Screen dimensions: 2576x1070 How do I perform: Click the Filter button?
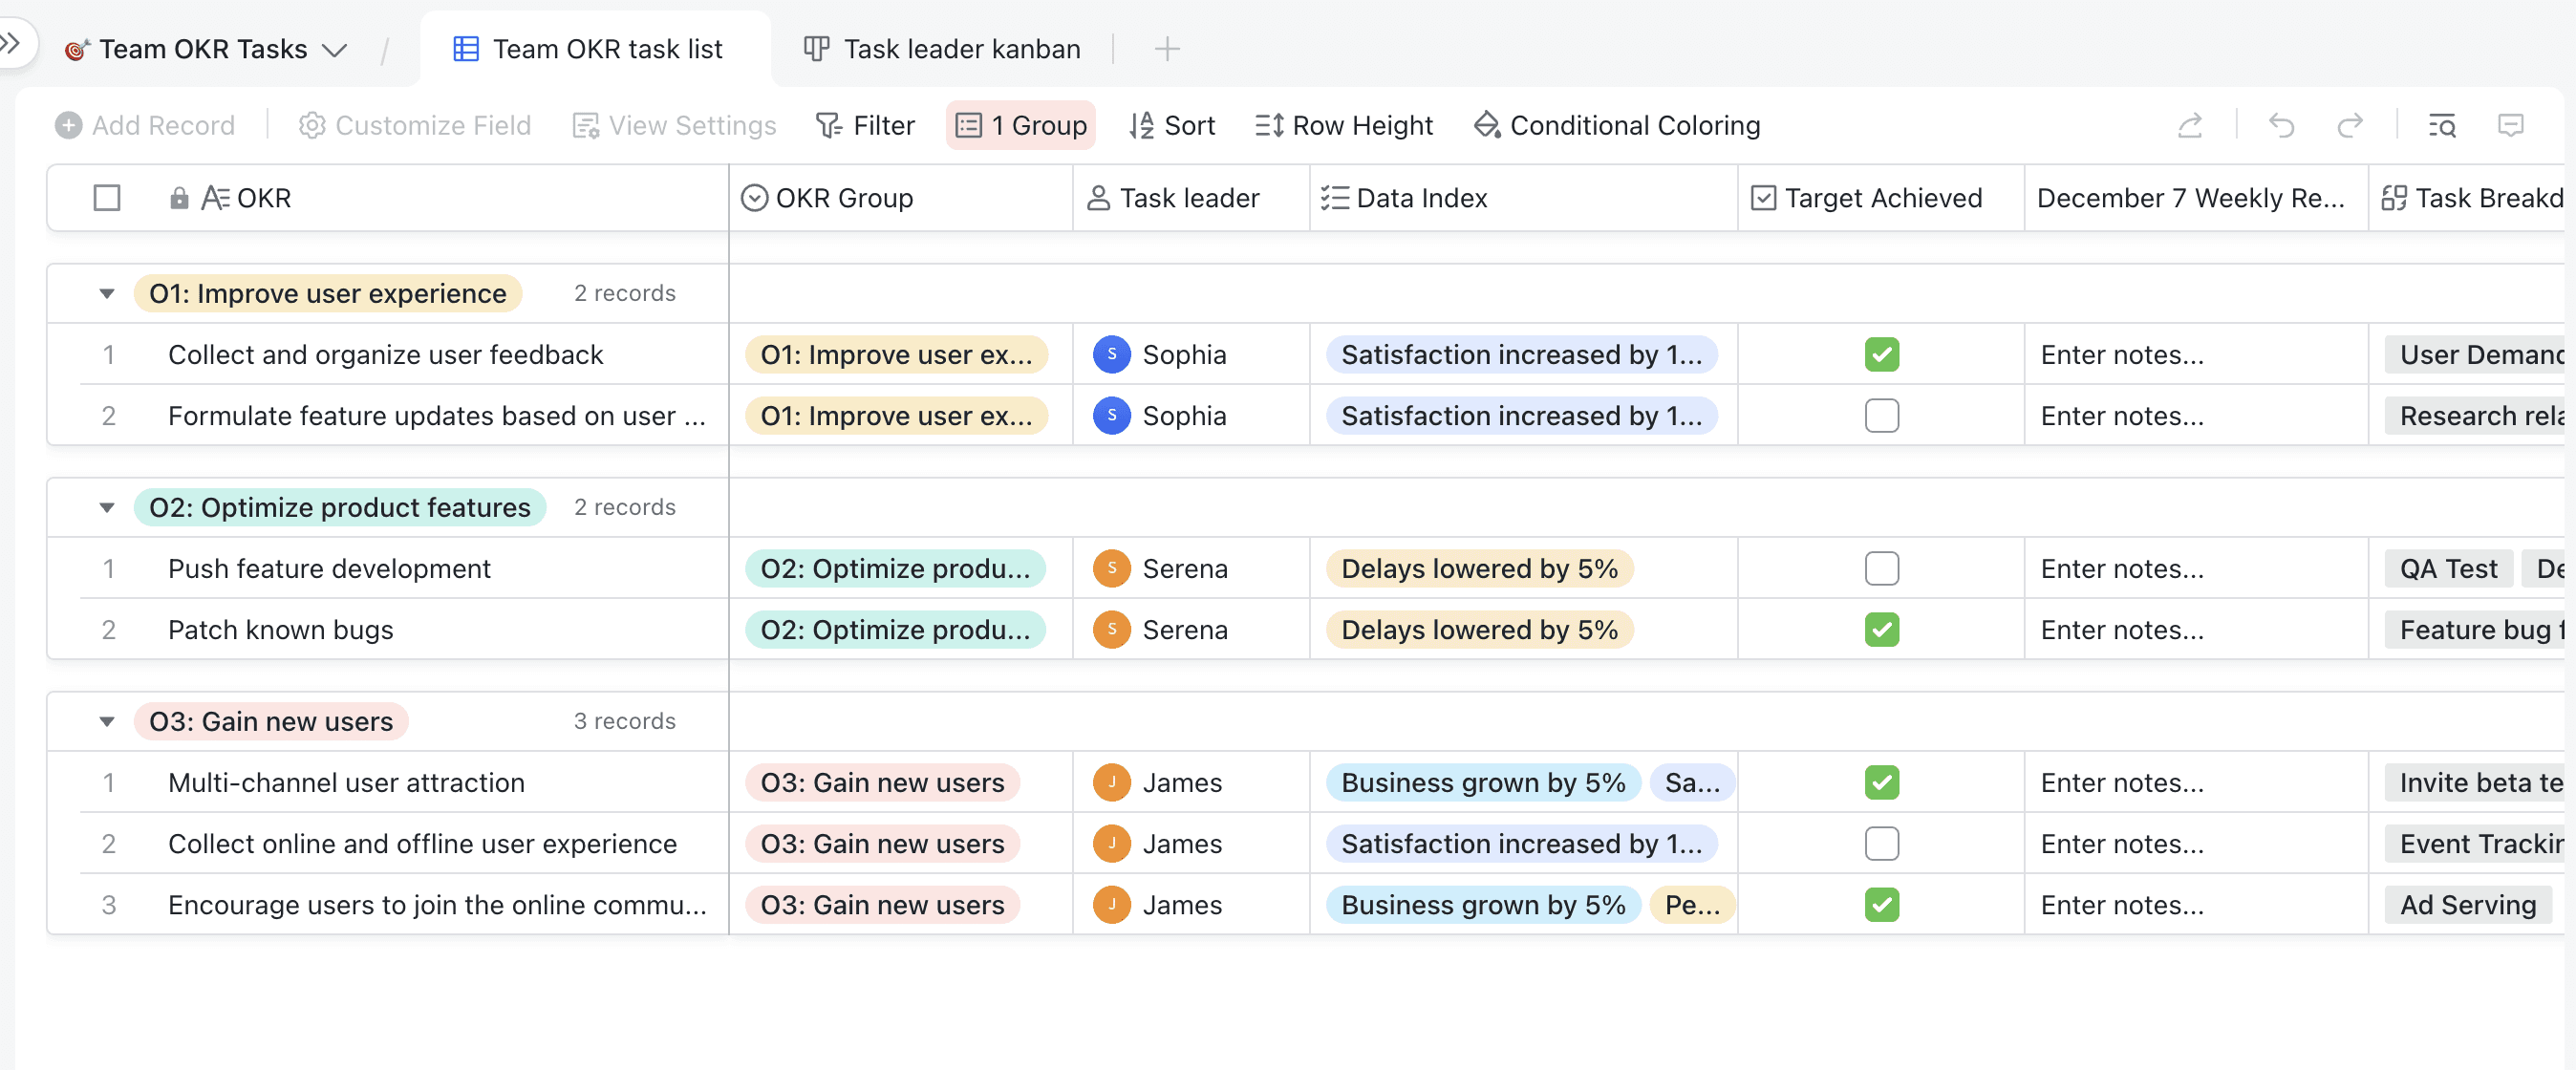click(865, 125)
